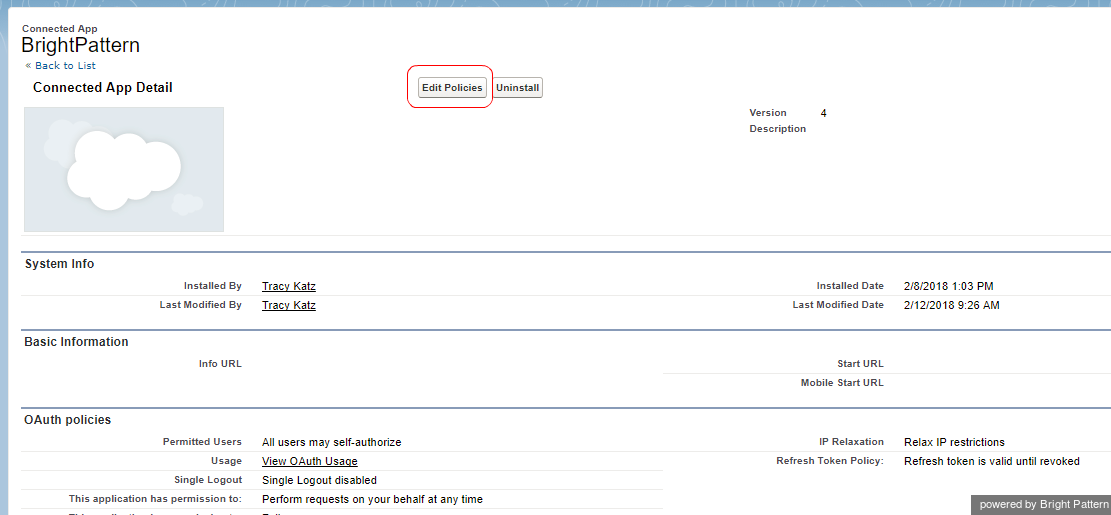Select text All users may self-authorize
Viewport: 1111px width, 515px height.
(x=332, y=442)
